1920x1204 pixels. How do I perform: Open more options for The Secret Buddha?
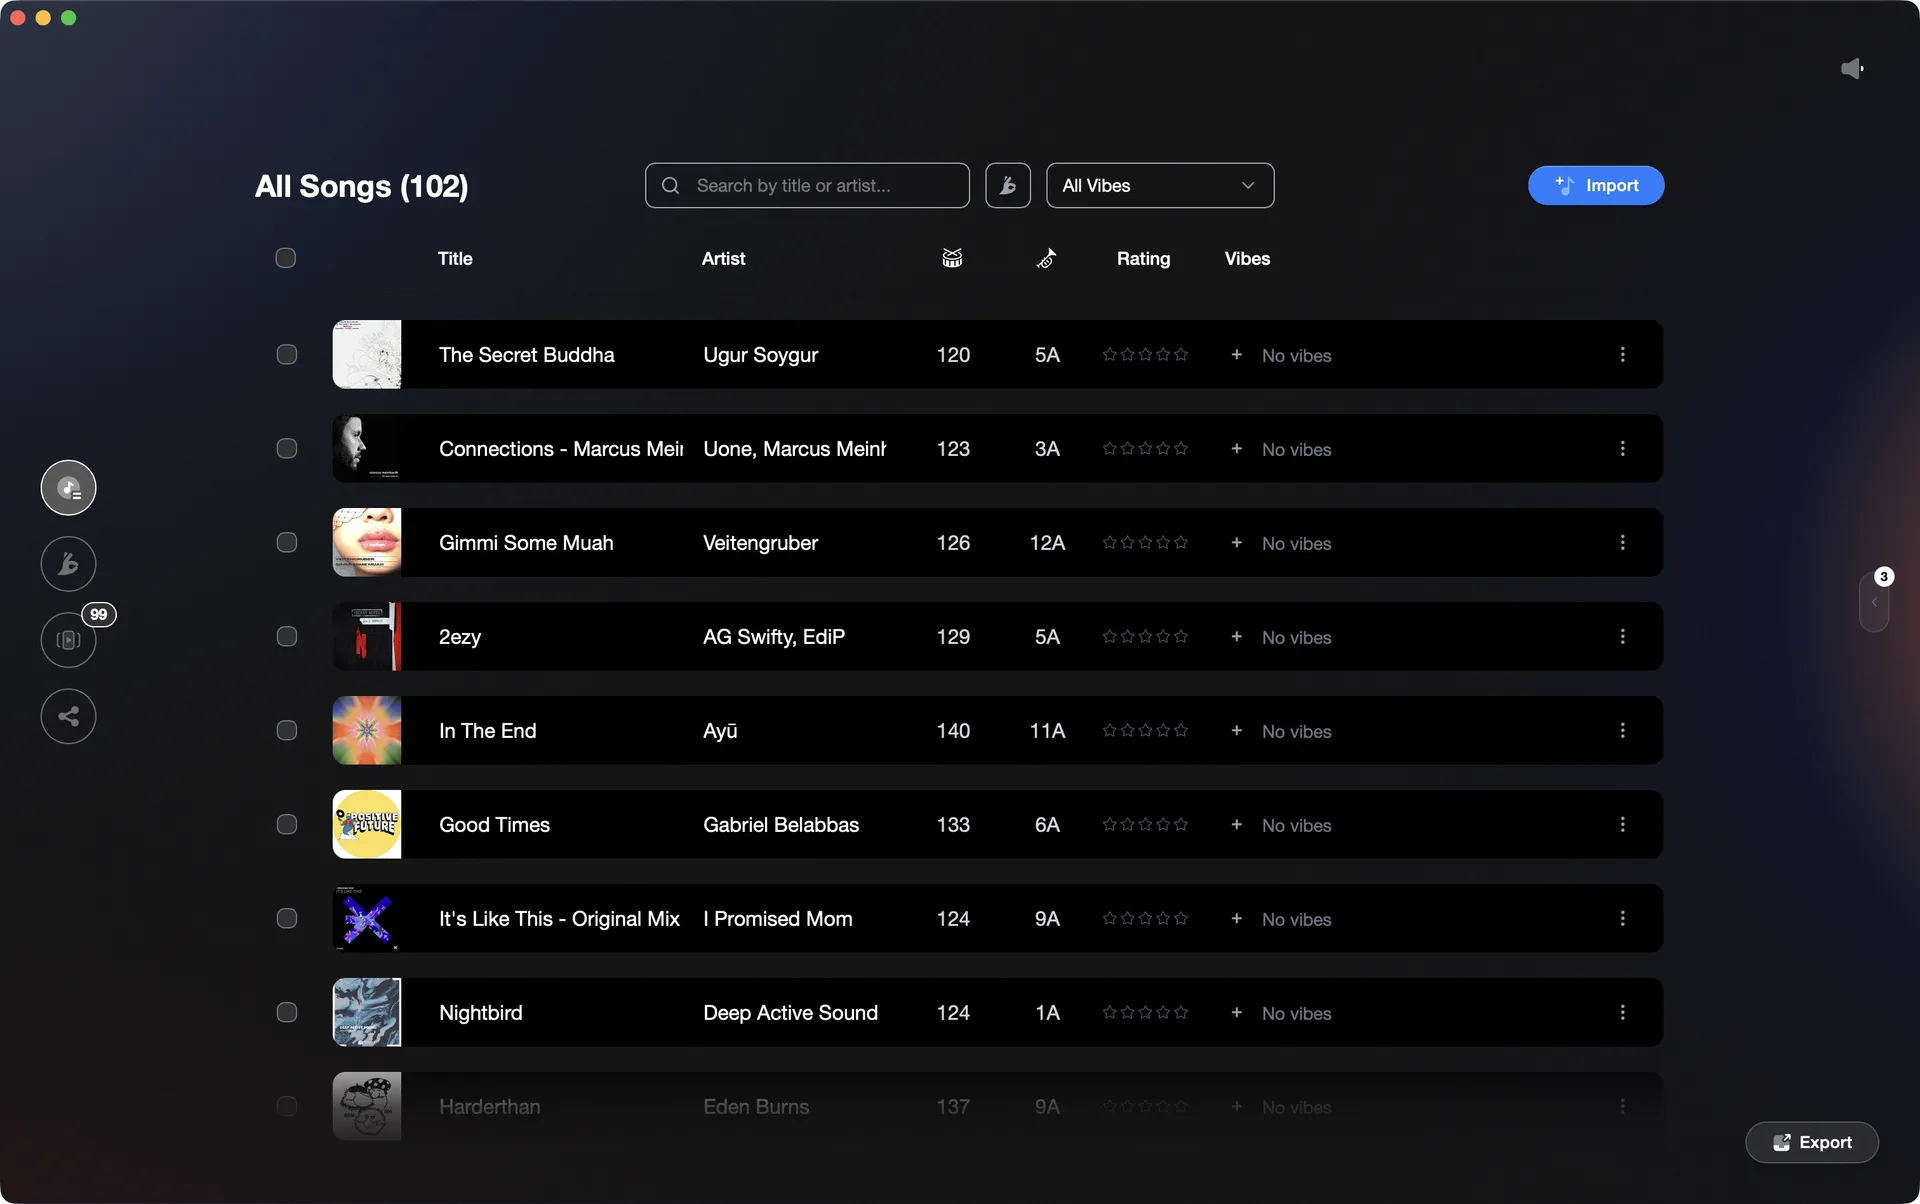pos(1622,354)
